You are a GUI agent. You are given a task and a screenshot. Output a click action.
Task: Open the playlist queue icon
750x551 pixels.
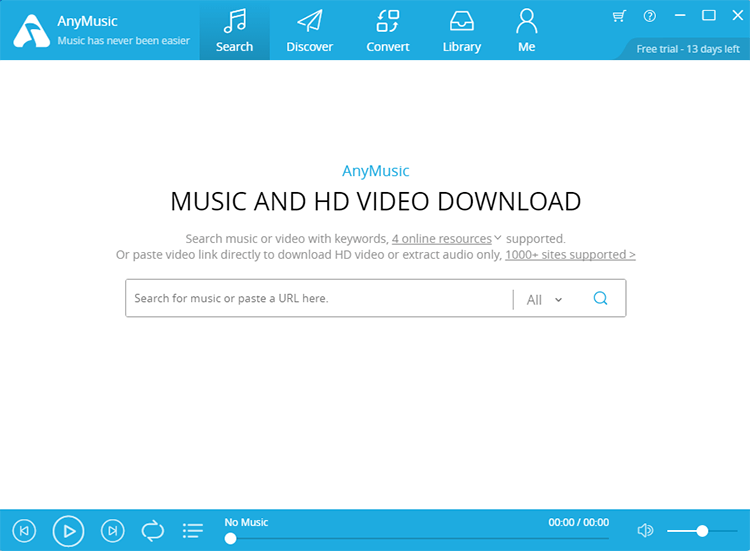click(193, 530)
